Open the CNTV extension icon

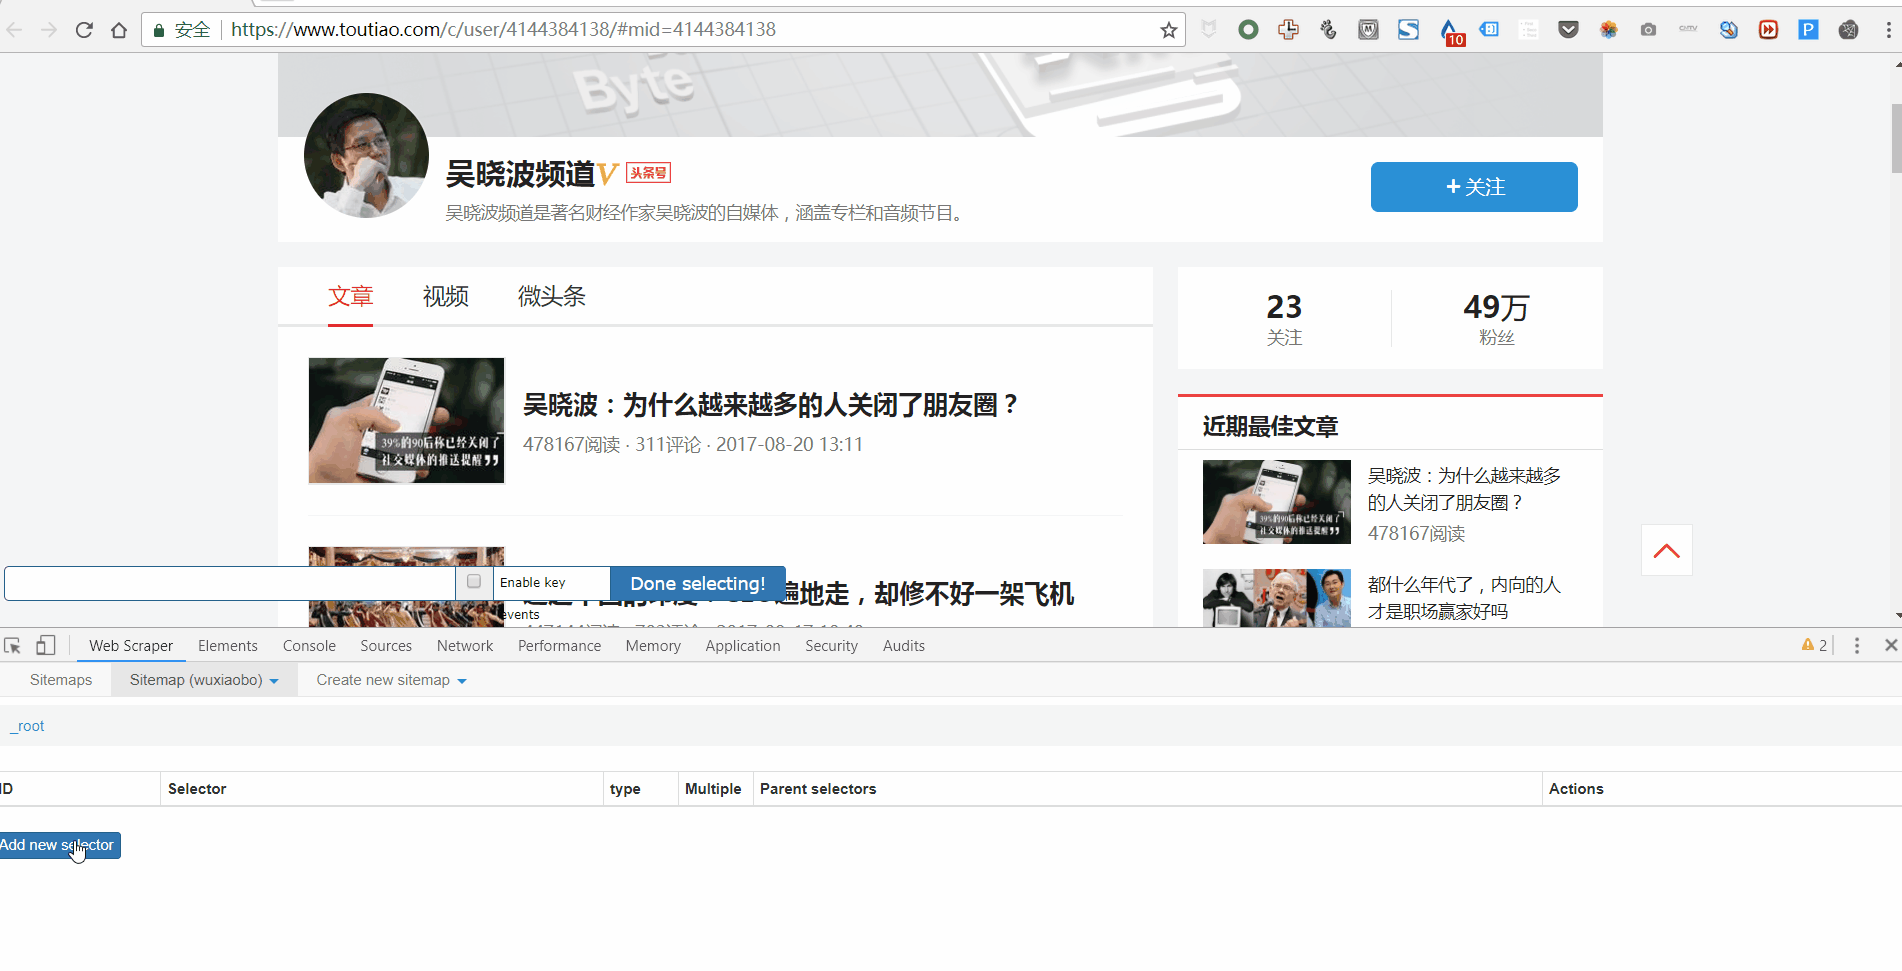point(1688,29)
